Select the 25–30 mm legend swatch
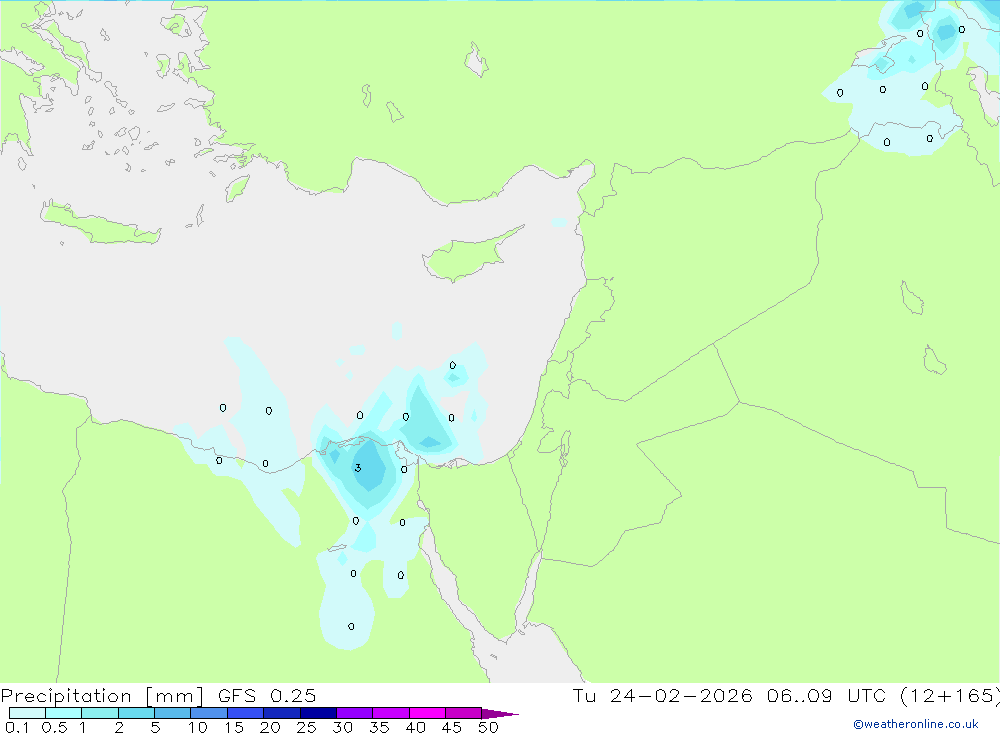The width and height of the screenshot is (1000, 733). 318,713
